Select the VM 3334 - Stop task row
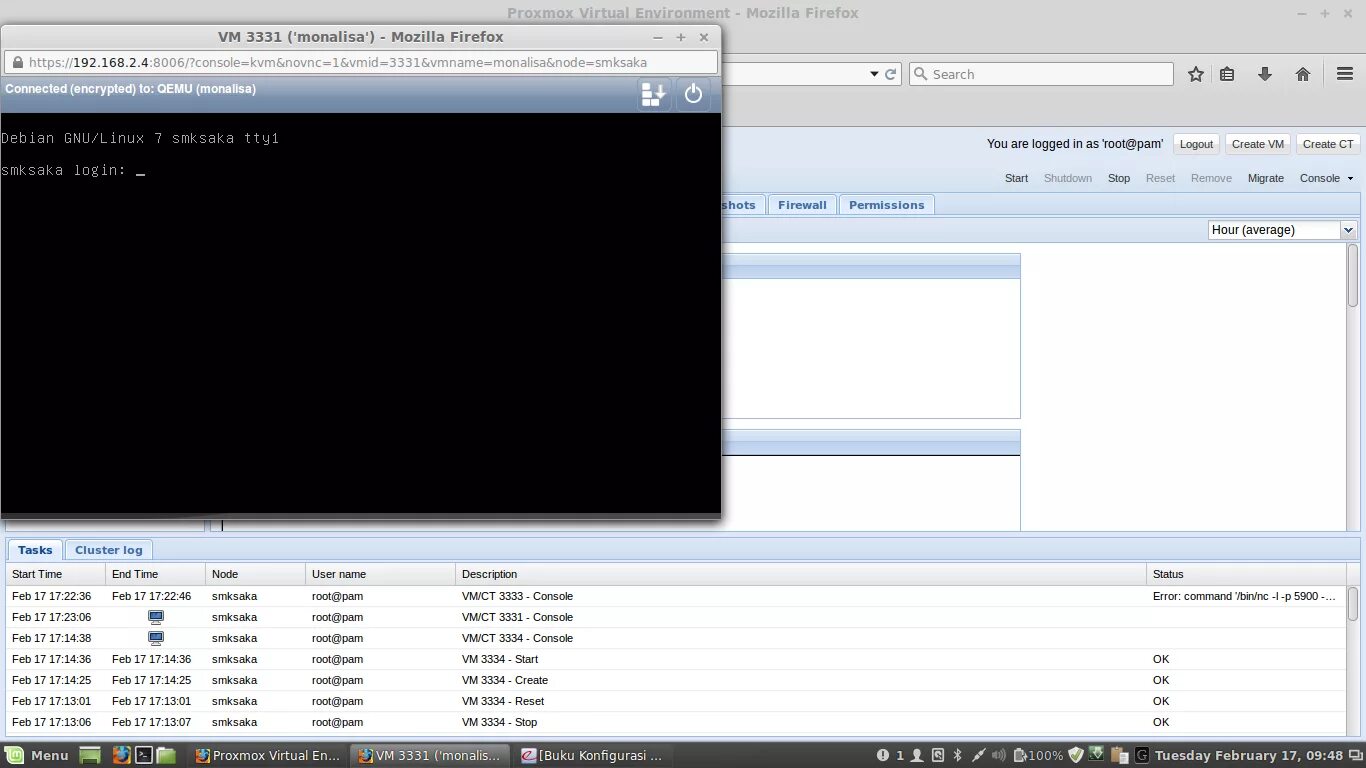Image resolution: width=1366 pixels, height=768 pixels. point(676,722)
